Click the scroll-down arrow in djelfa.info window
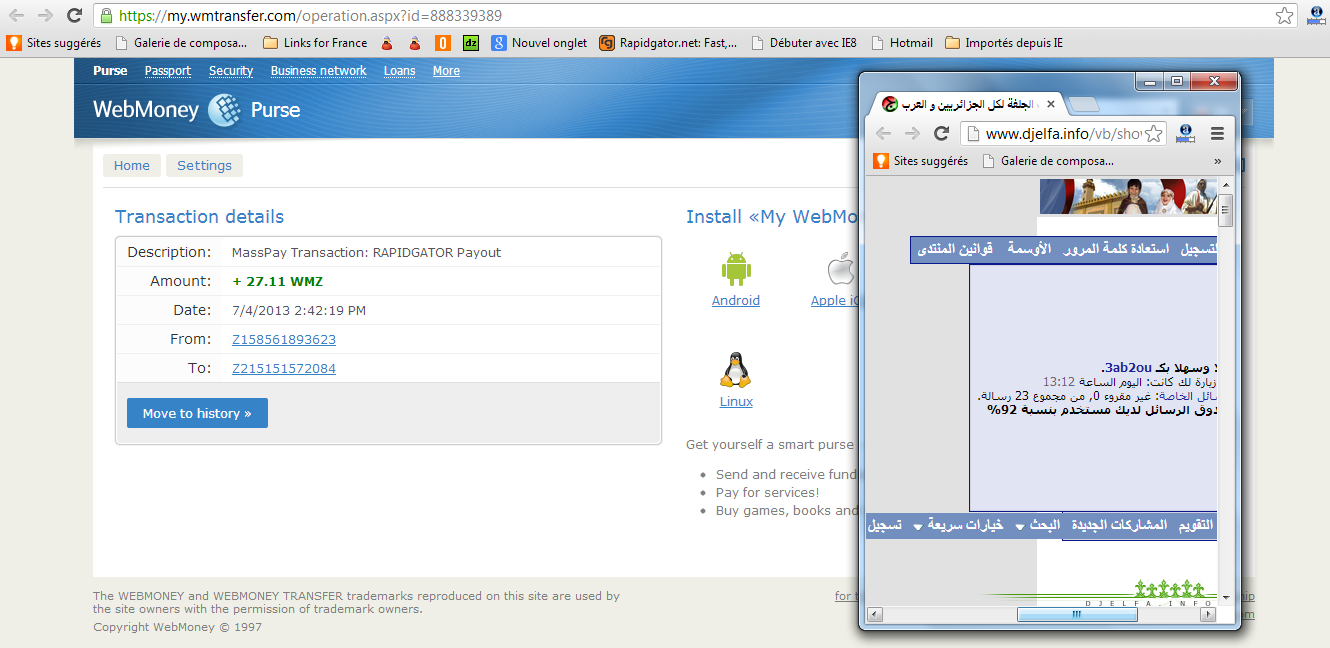 1226,597
